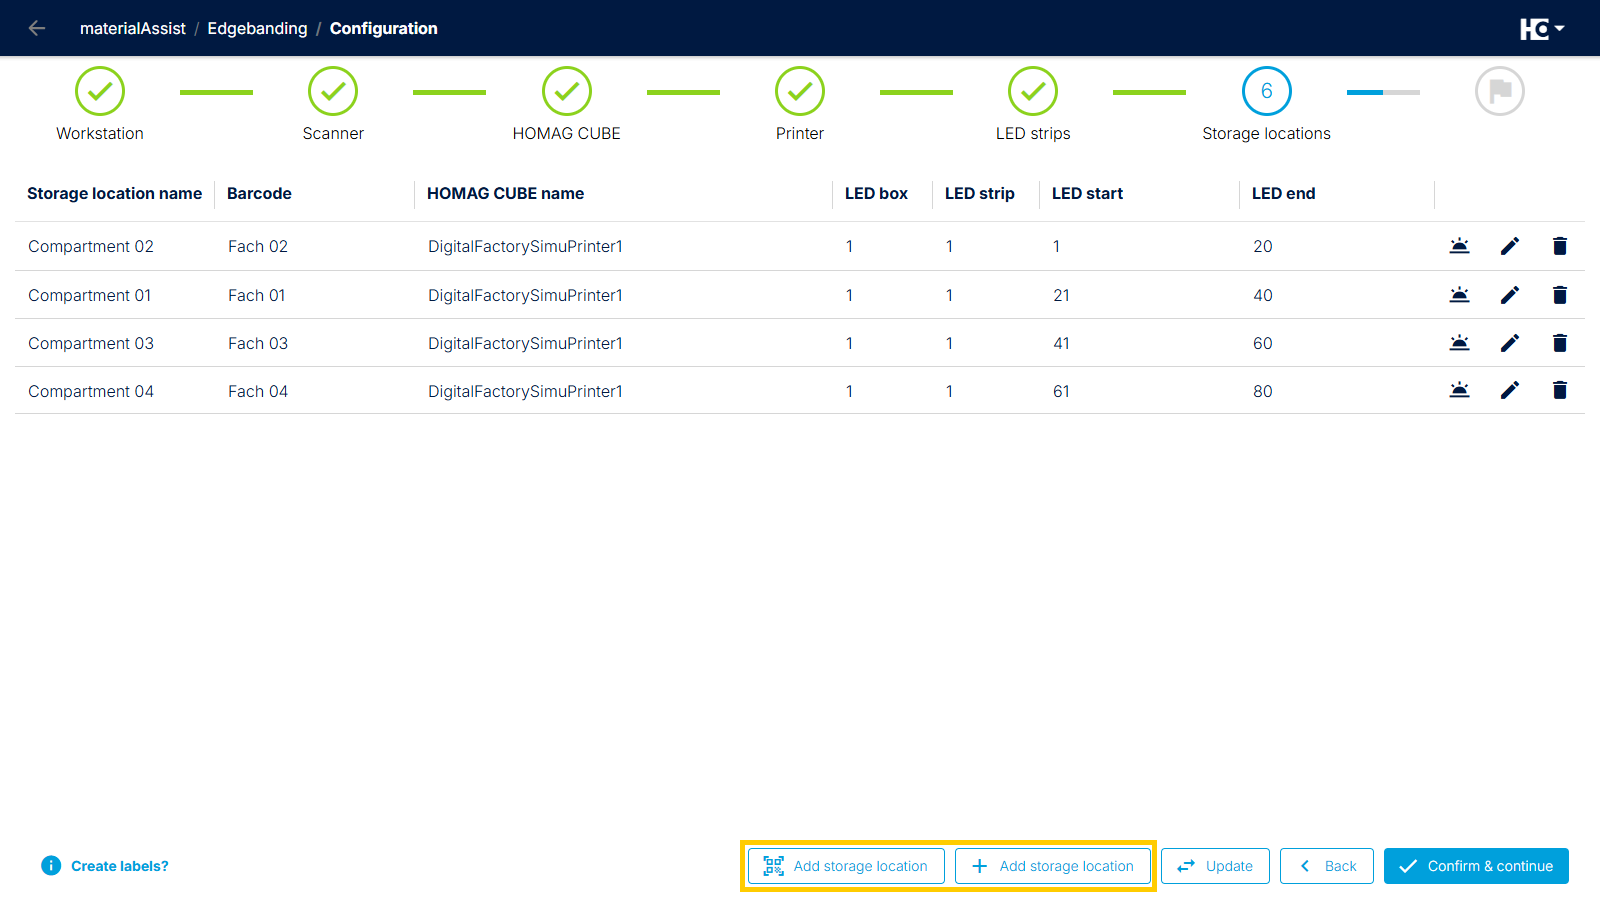Add storage location via QR scan button
Image resolution: width=1600 pixels, height=900 pixels.
pyautogui.click(x=846, y=866)
